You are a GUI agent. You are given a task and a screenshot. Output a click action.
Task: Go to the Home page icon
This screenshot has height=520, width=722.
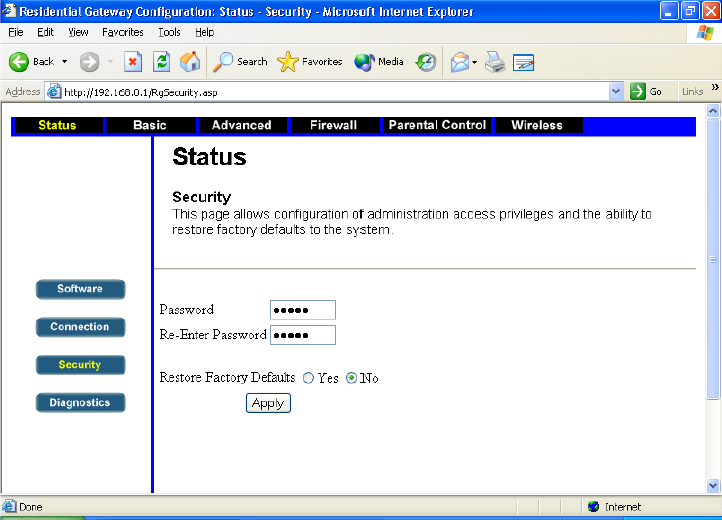190,62
